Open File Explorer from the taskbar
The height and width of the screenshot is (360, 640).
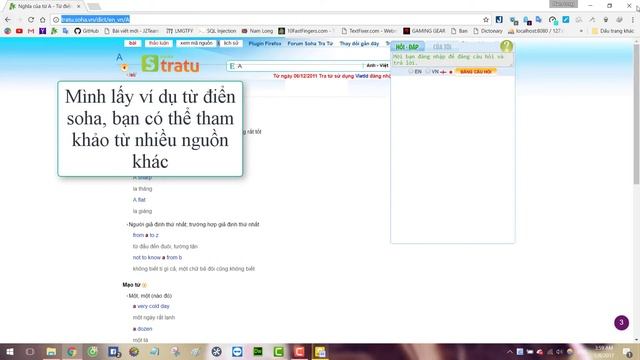pyautogui.click(x=51, y=351)
